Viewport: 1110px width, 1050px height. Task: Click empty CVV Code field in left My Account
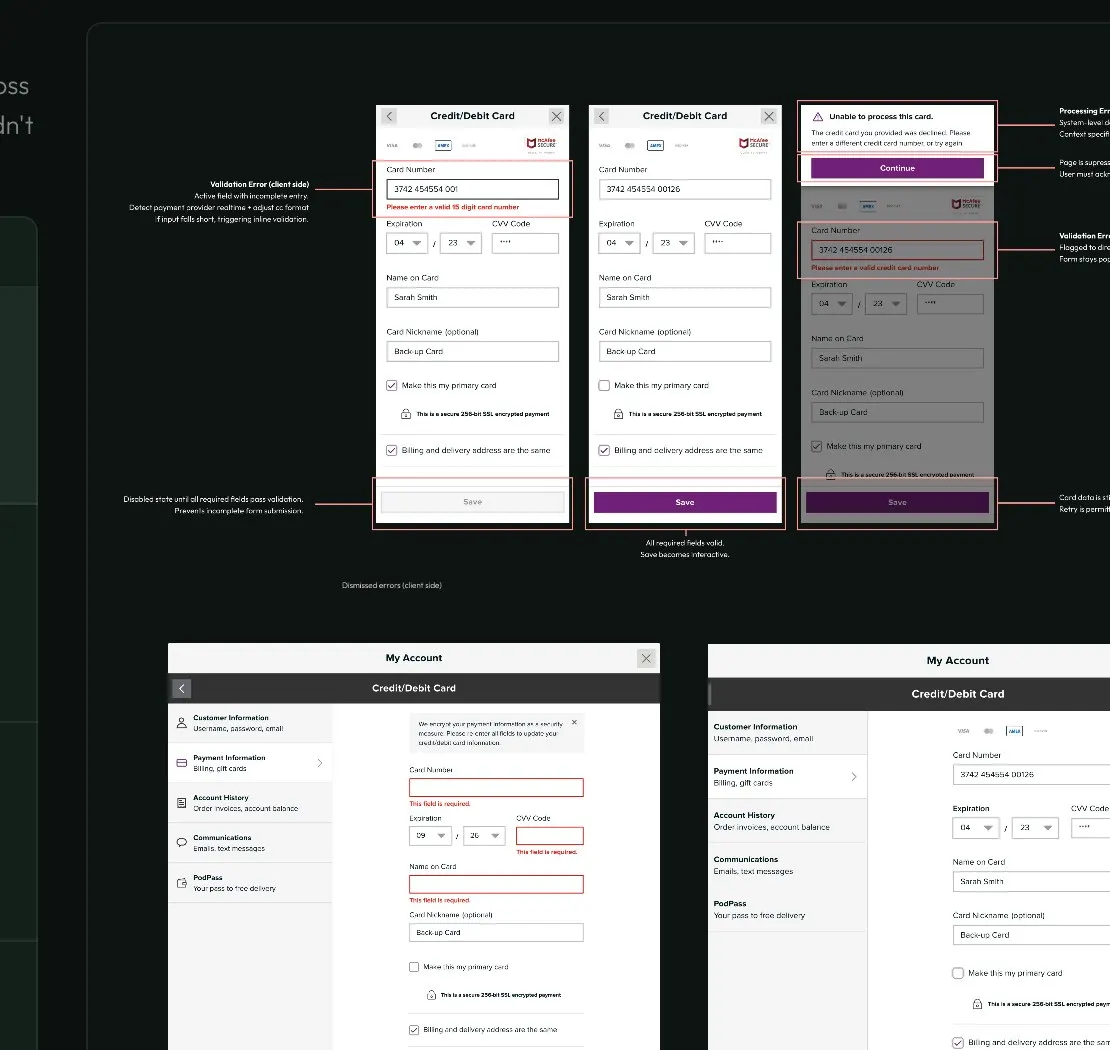pos(550,836)
